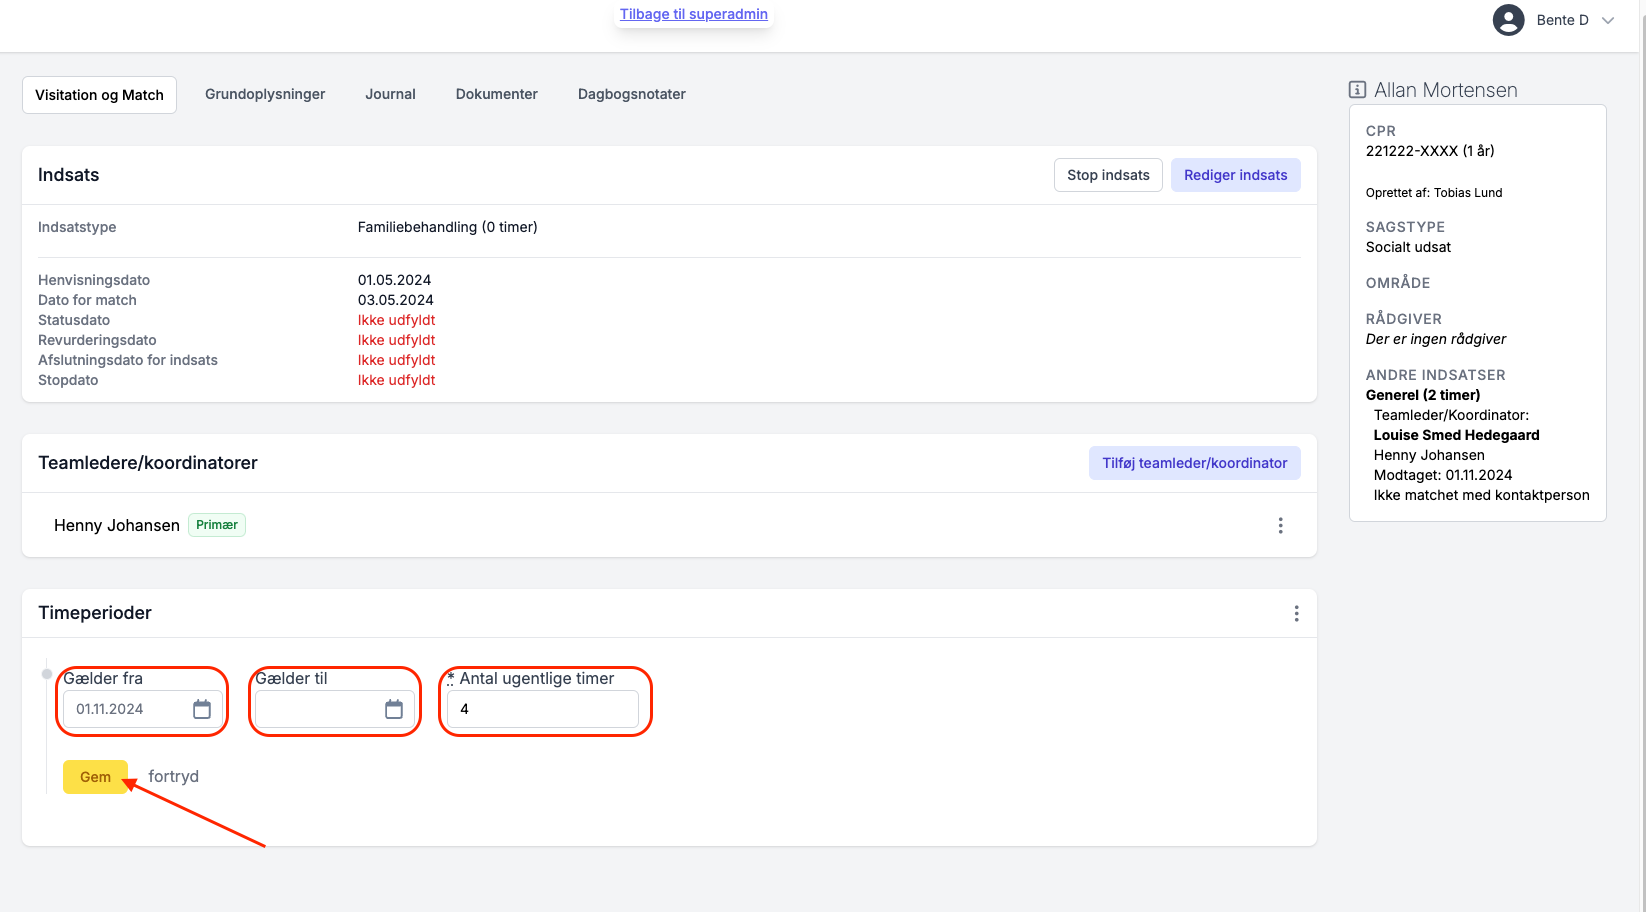Image resolution: width=1646 pixels, height=912 pixels.
Task: Expand the Bente D account dropdown chevron
Action: point(1608,20)
